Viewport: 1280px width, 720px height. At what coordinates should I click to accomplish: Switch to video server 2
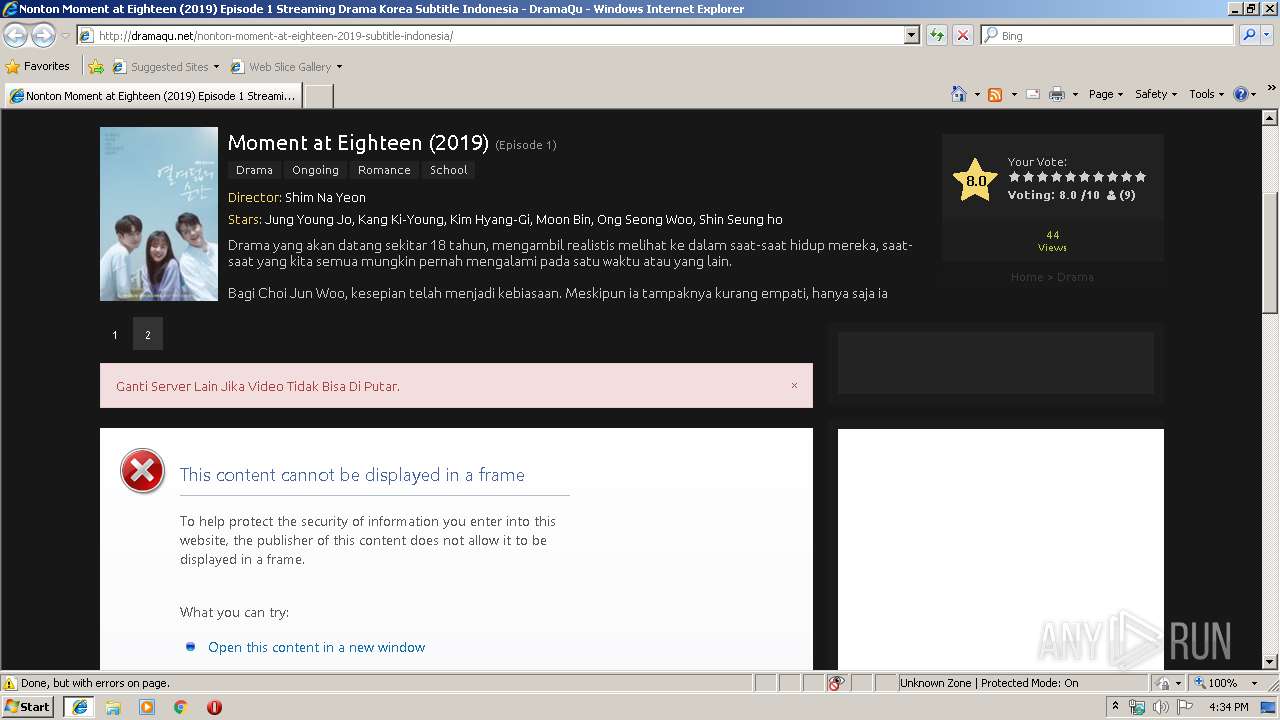pos(147,335)
